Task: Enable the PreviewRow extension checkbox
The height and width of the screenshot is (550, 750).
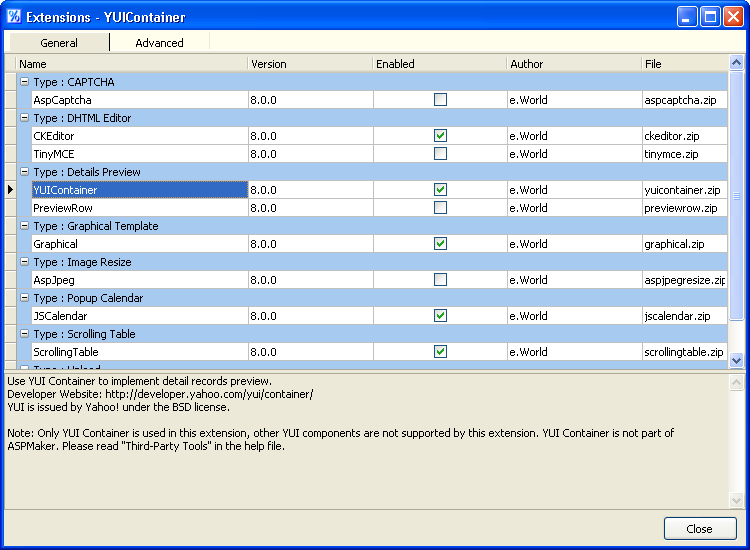Action: (440, 208)
